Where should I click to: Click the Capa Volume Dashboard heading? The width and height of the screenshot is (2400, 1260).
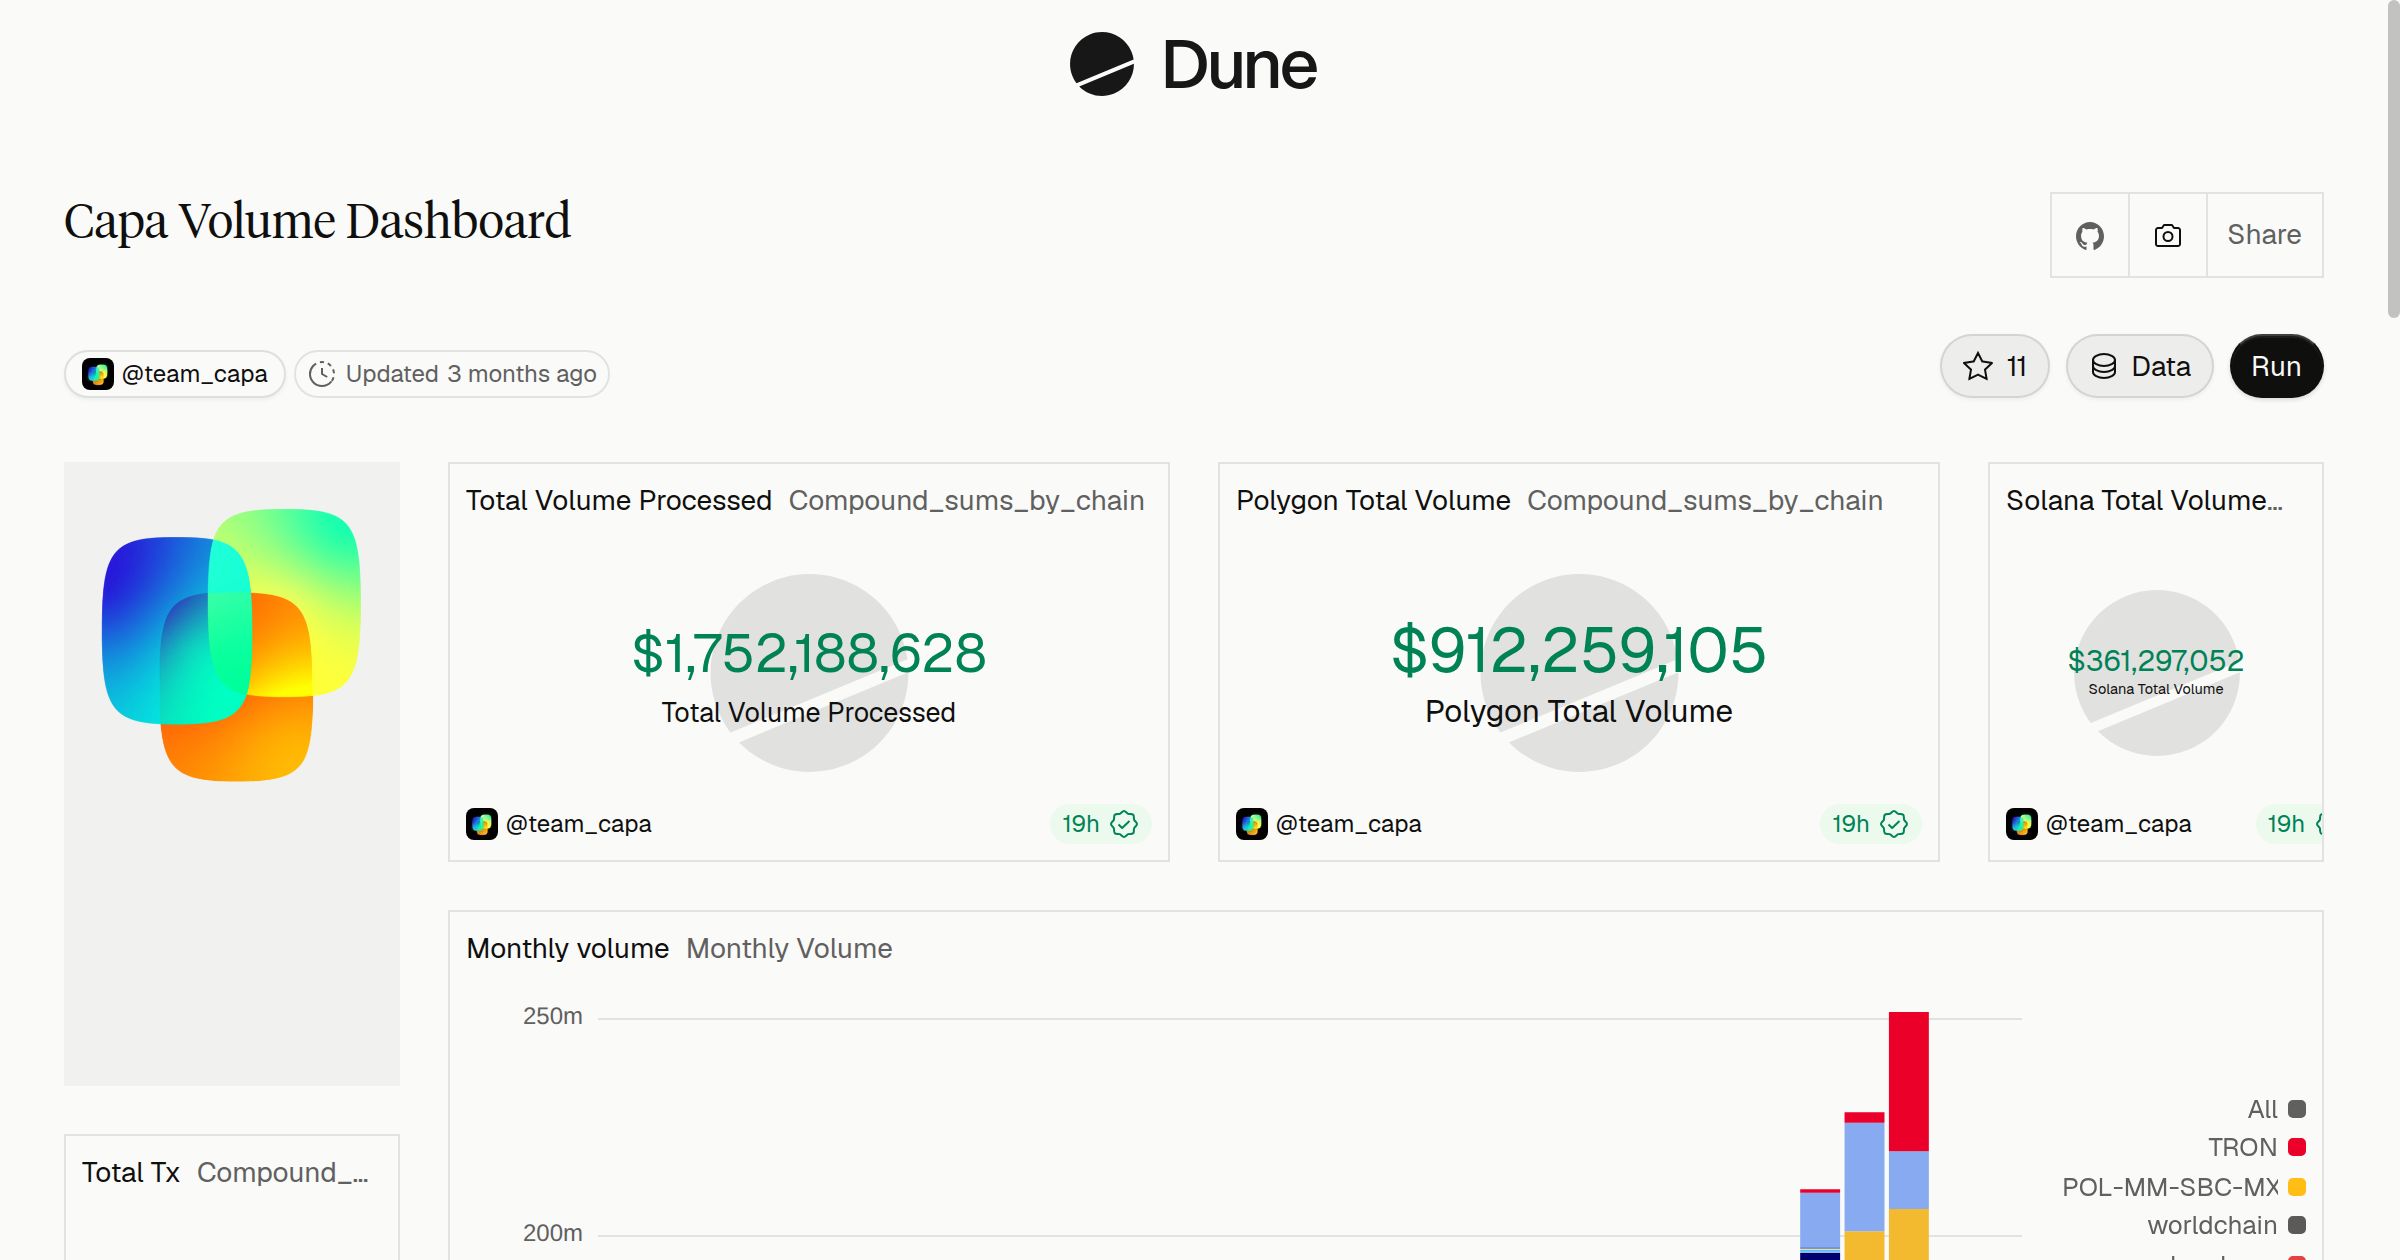click(x=317, y=221)
